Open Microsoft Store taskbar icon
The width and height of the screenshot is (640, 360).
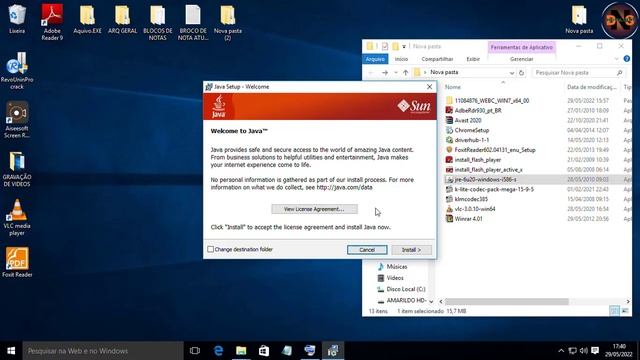264,351
